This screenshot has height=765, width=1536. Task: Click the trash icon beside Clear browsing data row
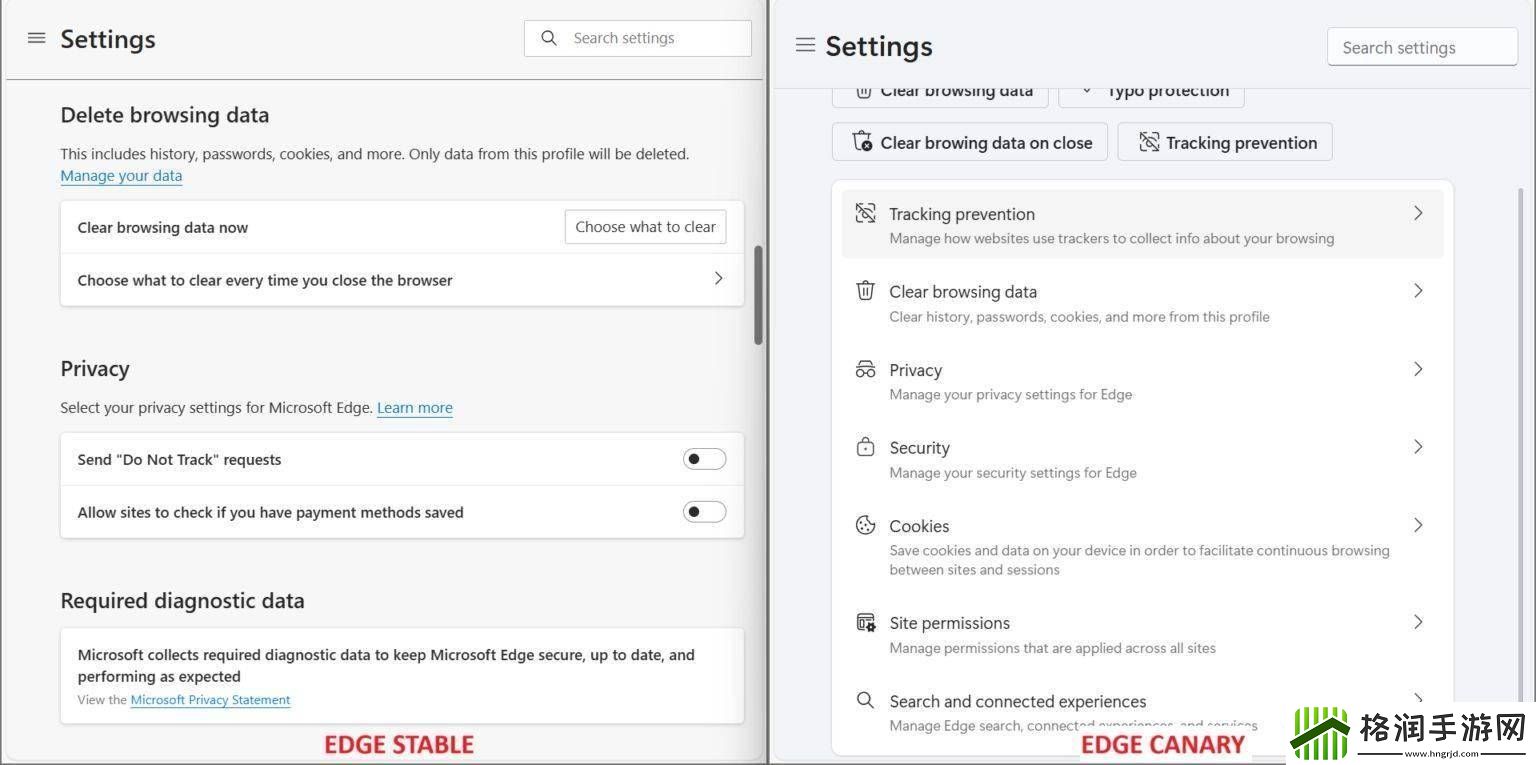tap(865, 291)
